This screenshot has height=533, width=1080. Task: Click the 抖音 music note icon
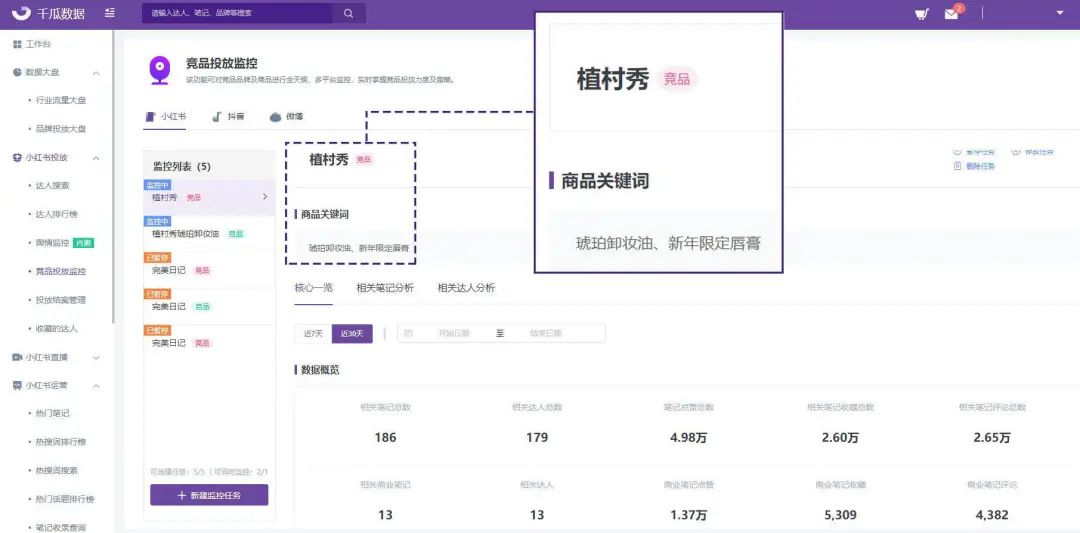pyautogui.click(x=216, y=116)
